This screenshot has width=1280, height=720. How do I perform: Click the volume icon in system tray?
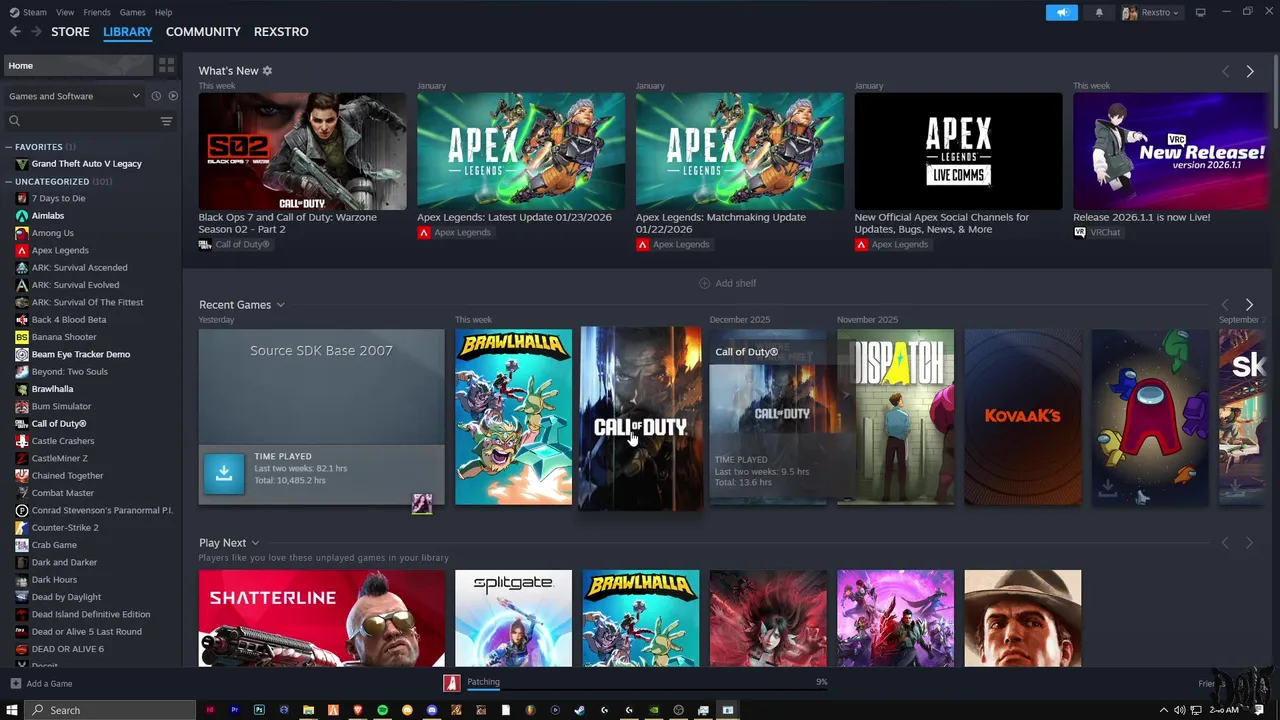pos(1180,710)
